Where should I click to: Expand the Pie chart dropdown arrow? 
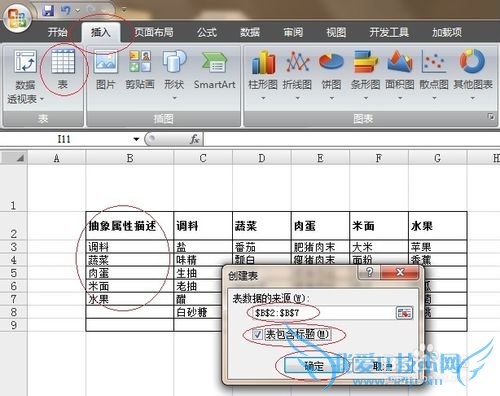coord(331,98)
